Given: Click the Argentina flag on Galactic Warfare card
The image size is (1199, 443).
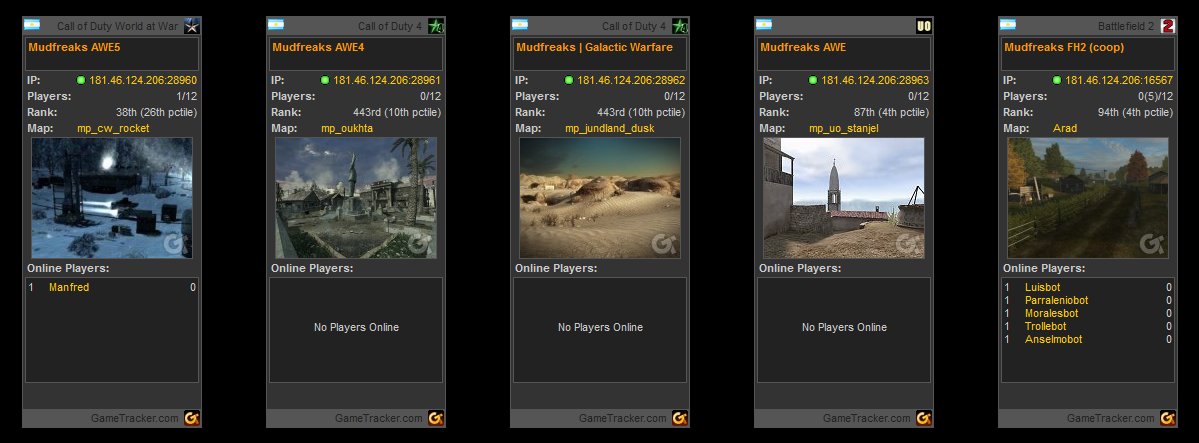Looking at the screenshot, I should [x=519, y=24].
